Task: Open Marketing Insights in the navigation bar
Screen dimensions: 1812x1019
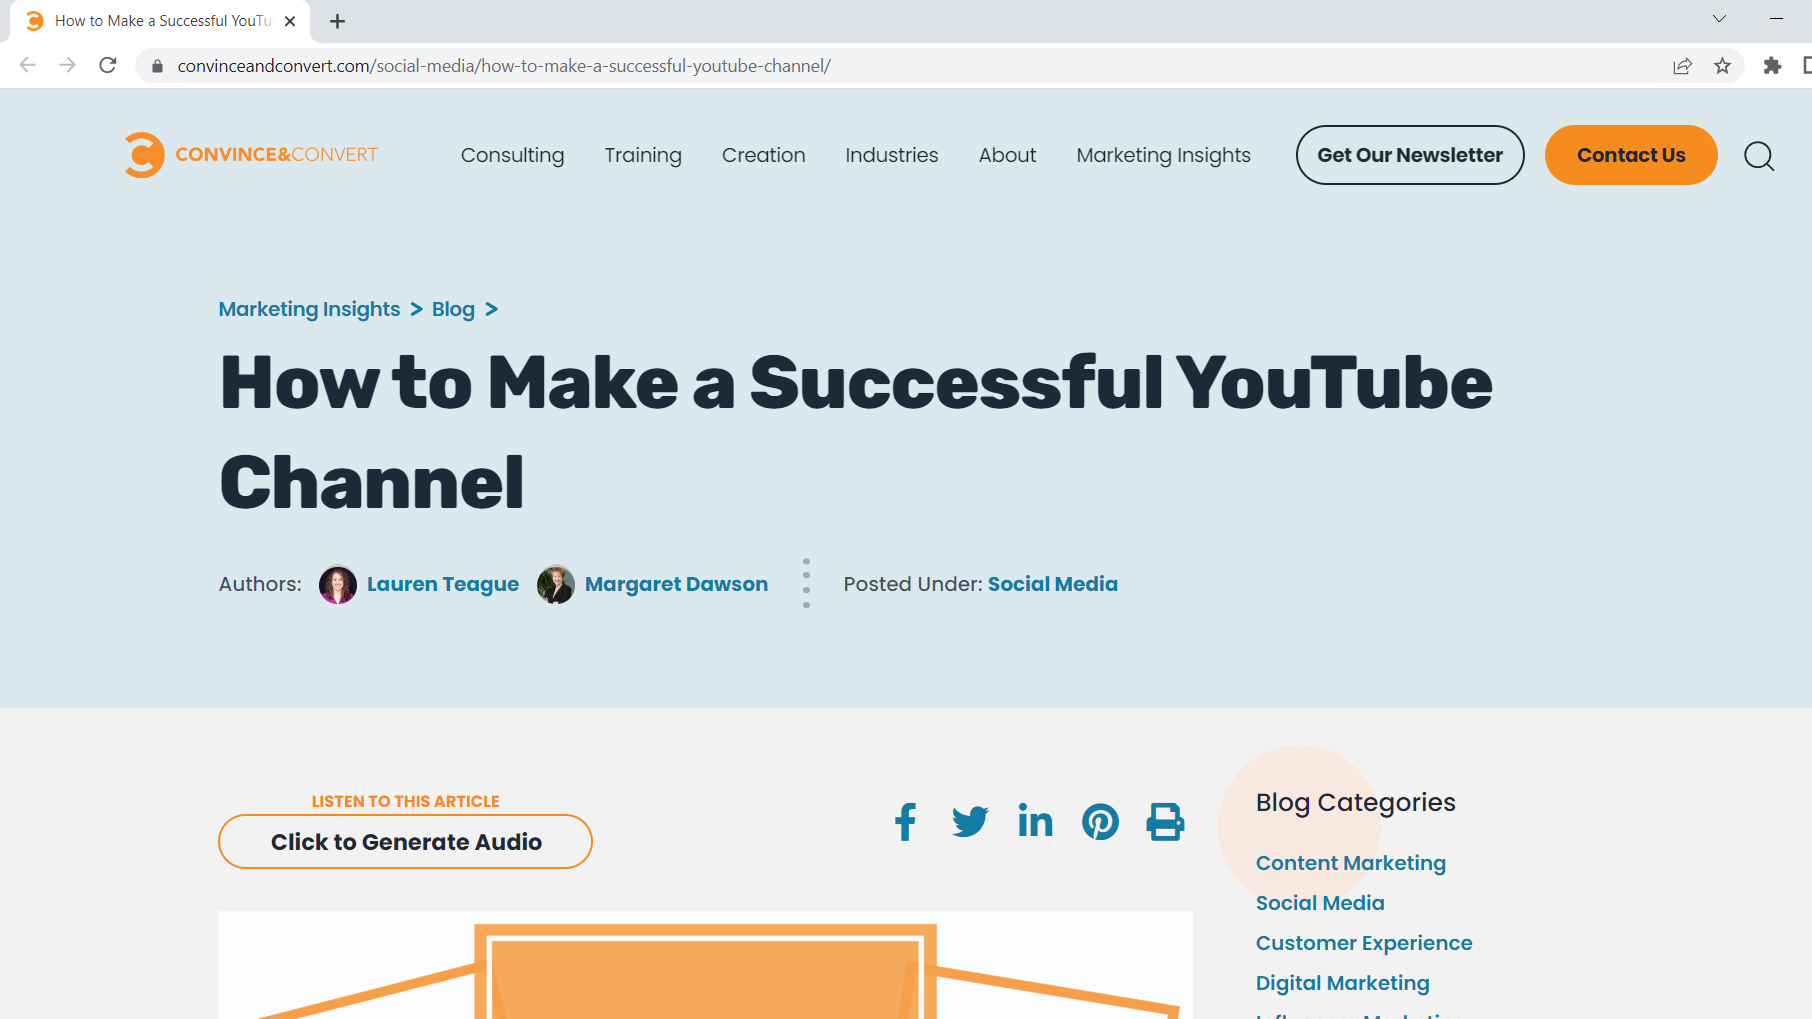Action: (1163, 155)
